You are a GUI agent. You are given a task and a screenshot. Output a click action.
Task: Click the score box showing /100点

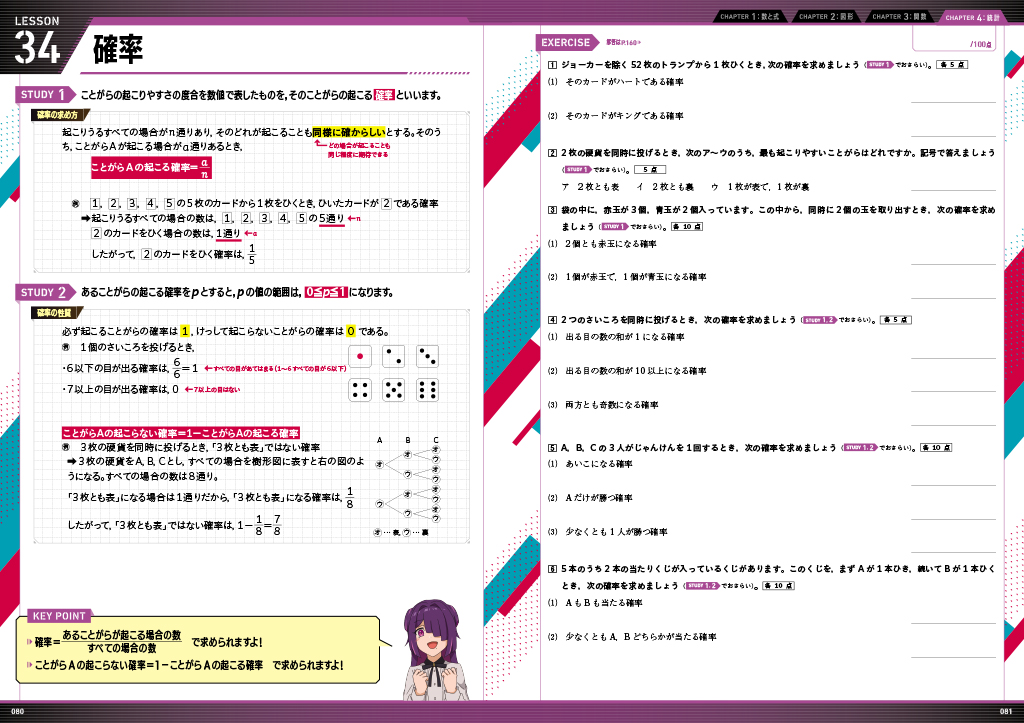click(981, 45)
